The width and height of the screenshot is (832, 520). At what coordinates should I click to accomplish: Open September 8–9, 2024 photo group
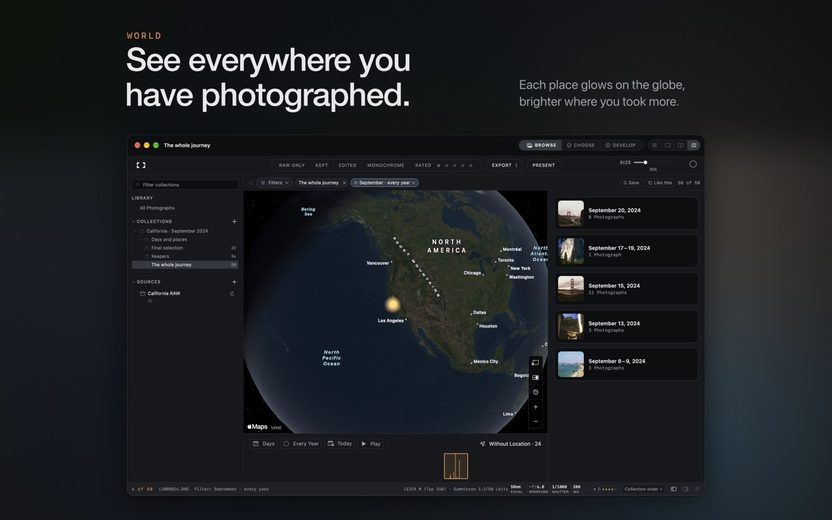[x=627, y=364]
